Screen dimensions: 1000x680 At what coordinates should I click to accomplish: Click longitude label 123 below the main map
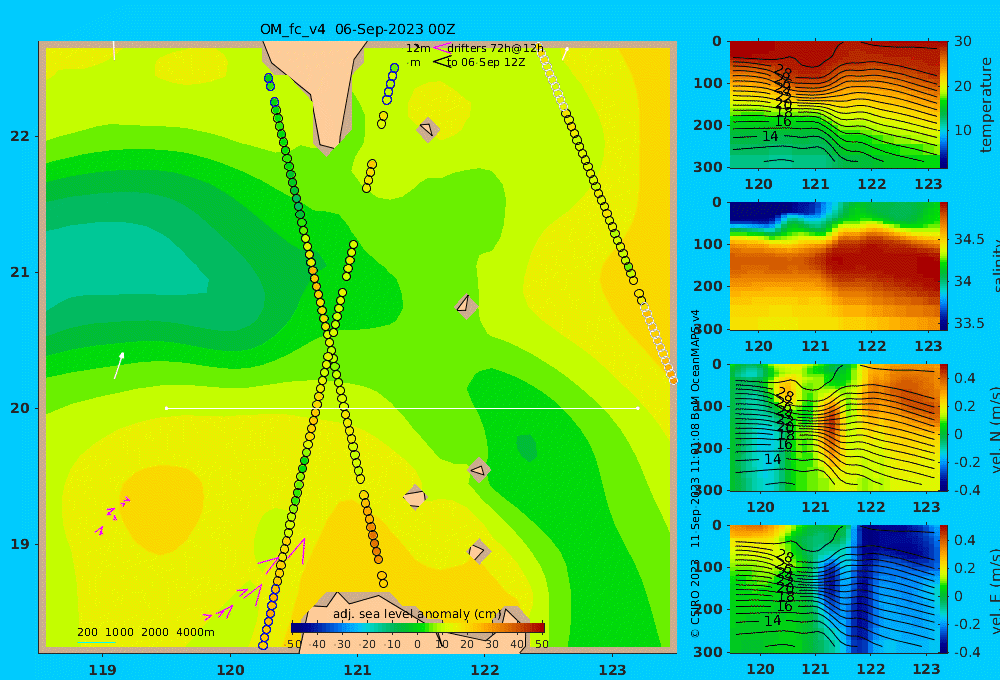612,670
